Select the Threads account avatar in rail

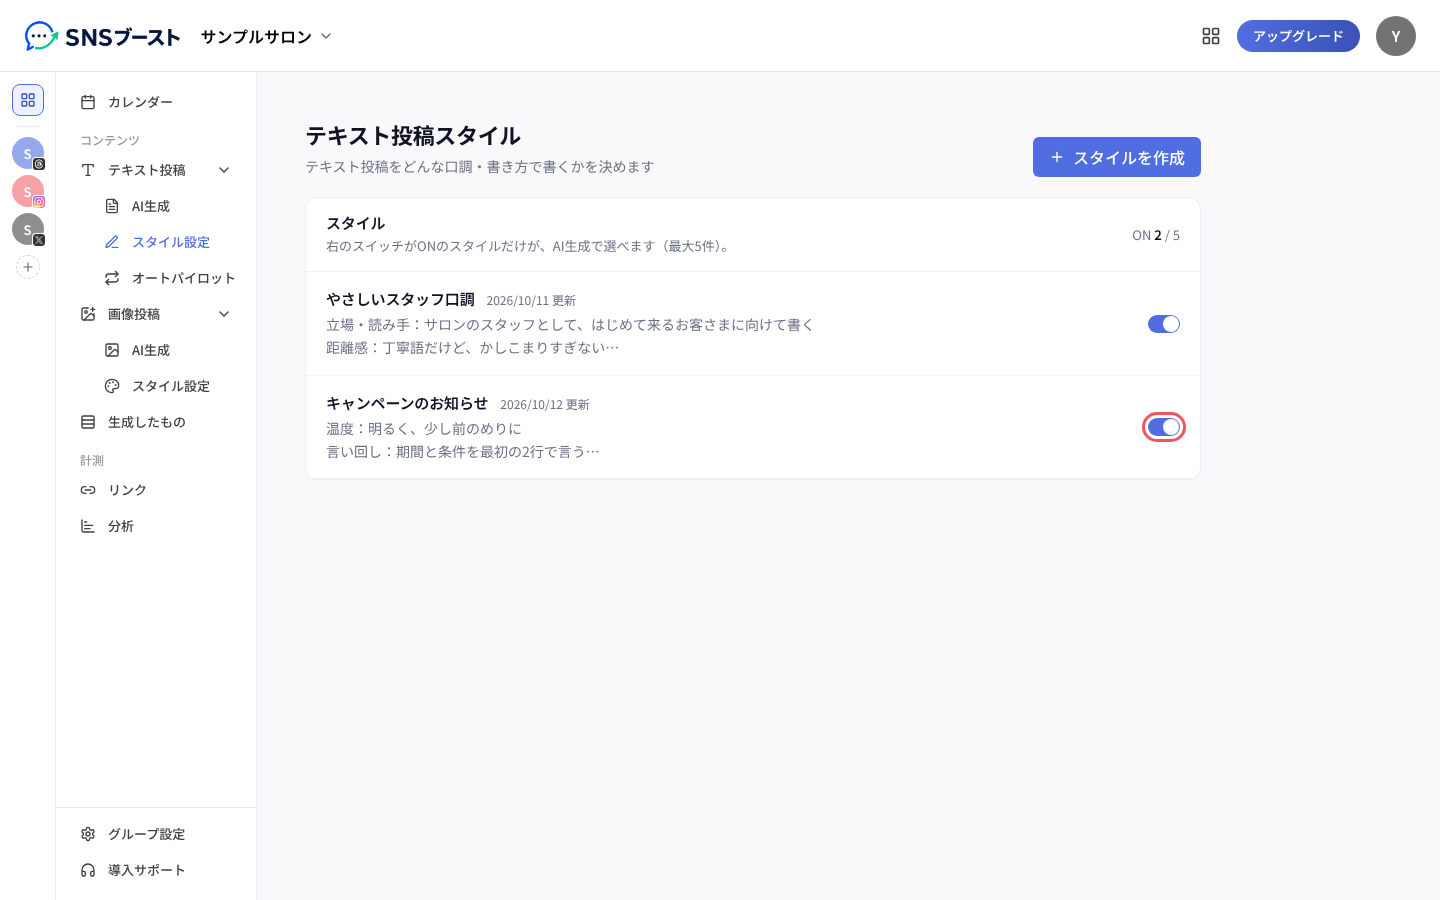[28, 153]
